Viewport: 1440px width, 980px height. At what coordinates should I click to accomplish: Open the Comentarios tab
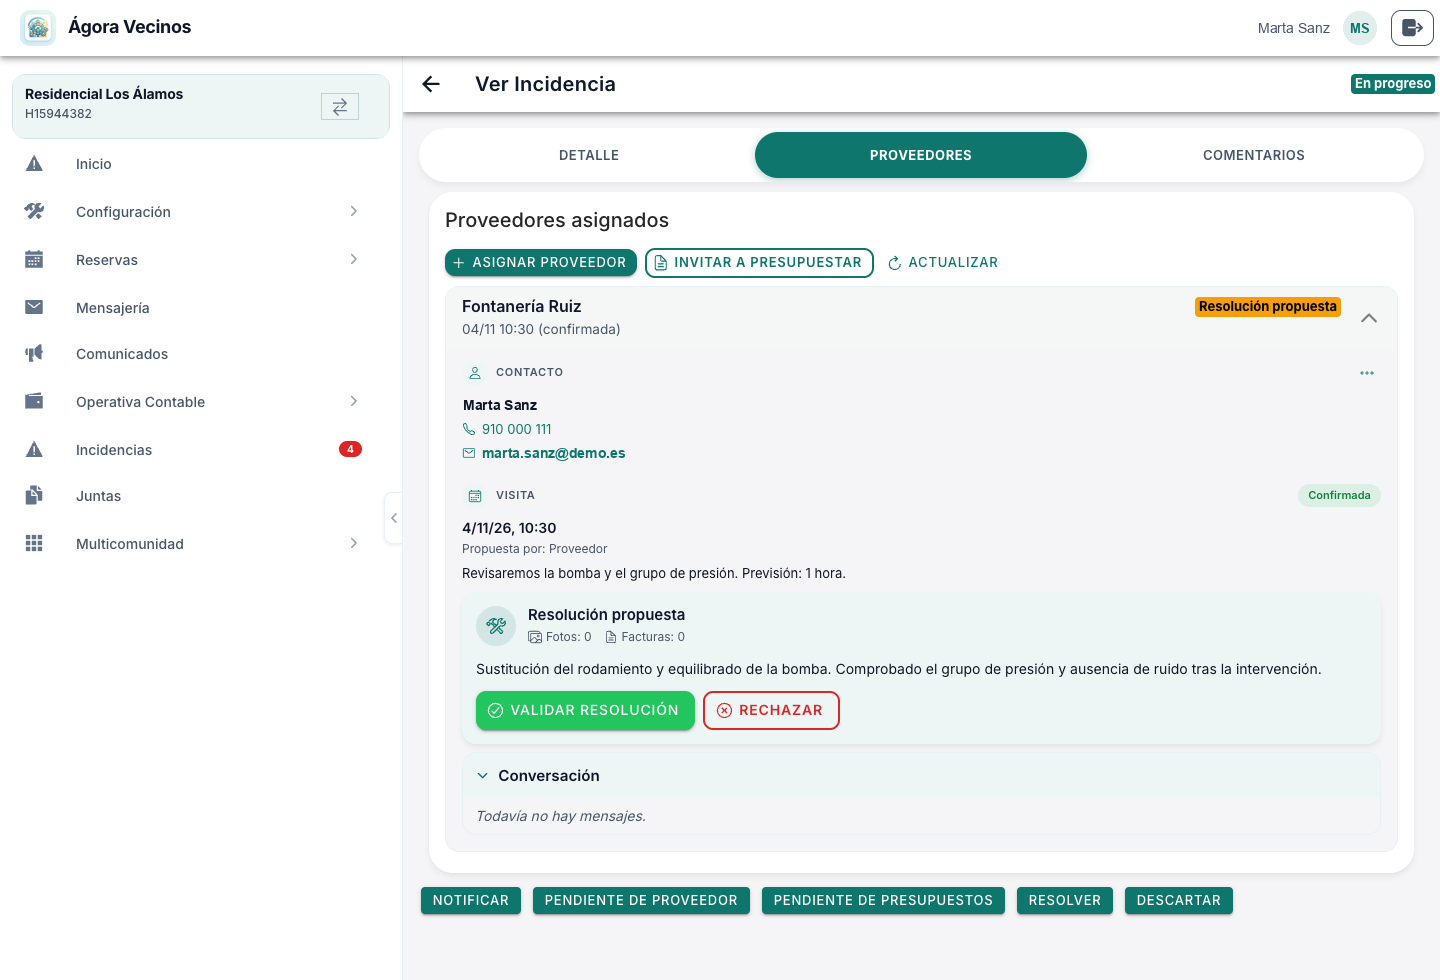[x=1254, y=155]
